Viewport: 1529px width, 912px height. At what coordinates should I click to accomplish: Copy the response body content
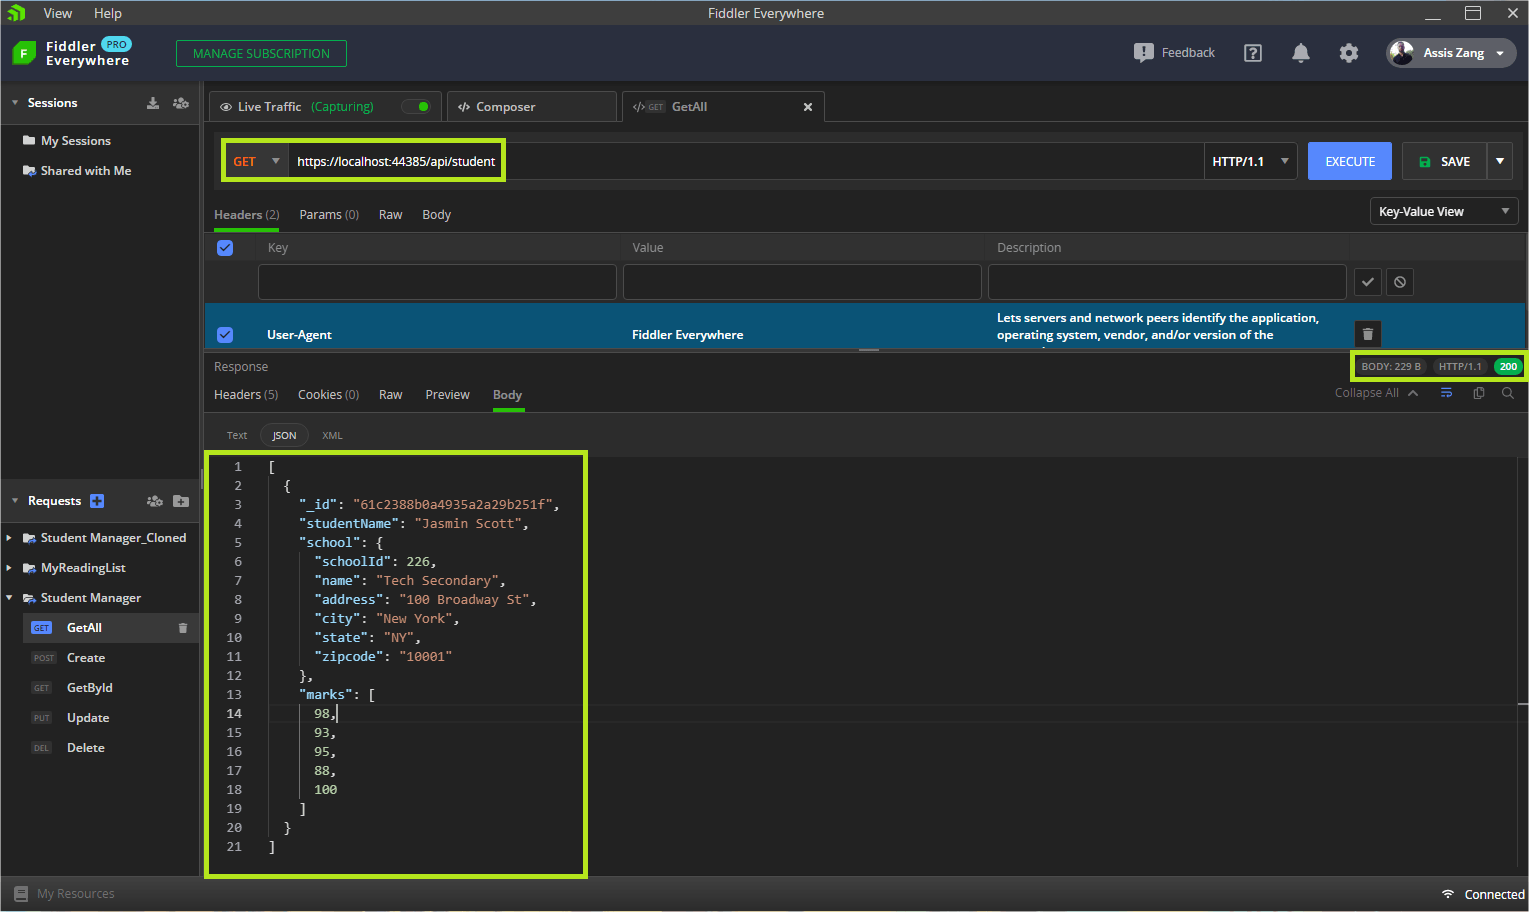click(1479, 393)
